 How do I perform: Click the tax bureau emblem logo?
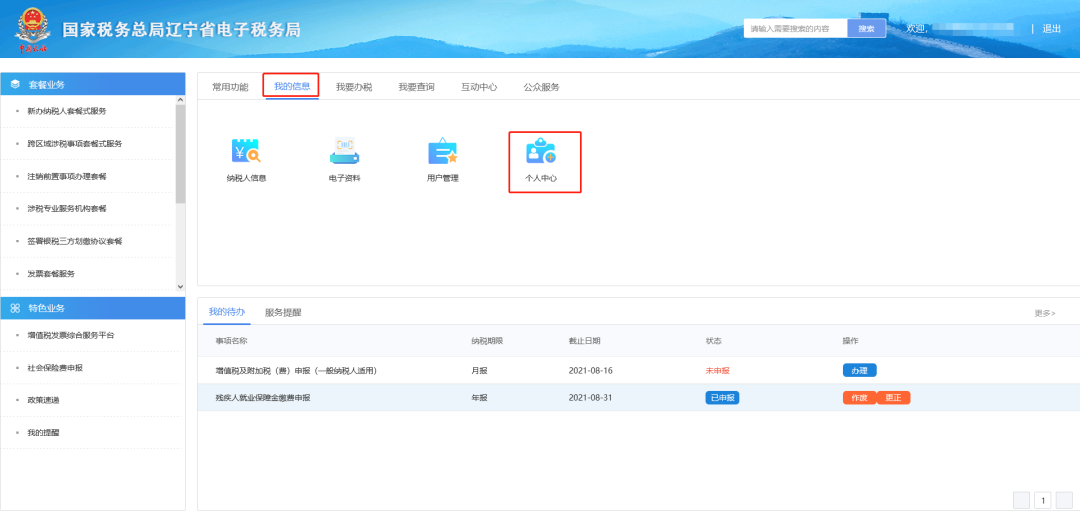[31, 29]
